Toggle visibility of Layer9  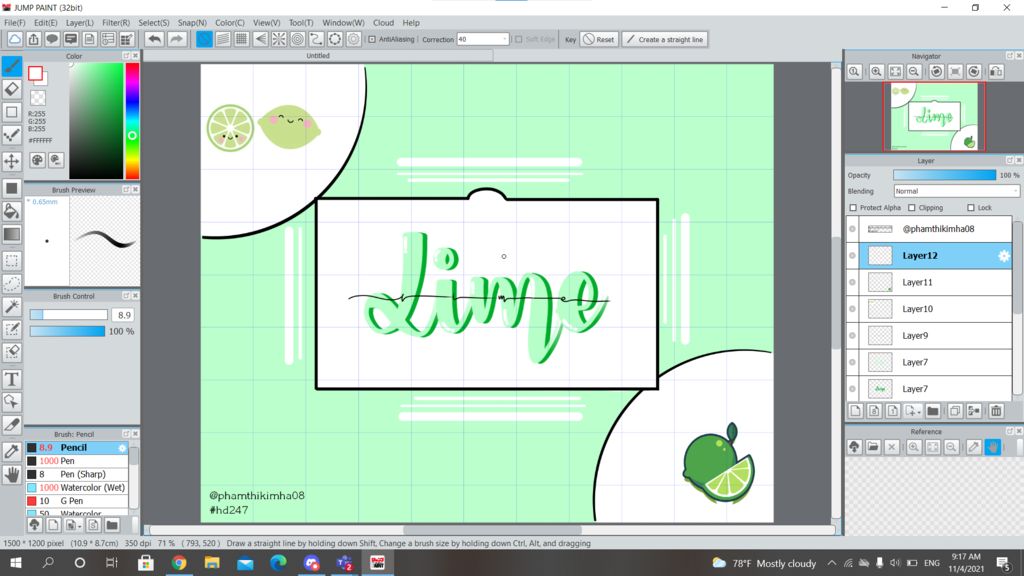852,336
